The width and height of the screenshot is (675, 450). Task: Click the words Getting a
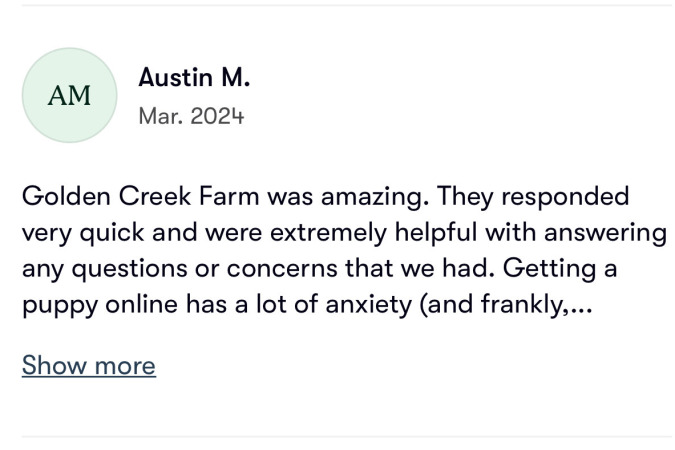tap(560, 269)
